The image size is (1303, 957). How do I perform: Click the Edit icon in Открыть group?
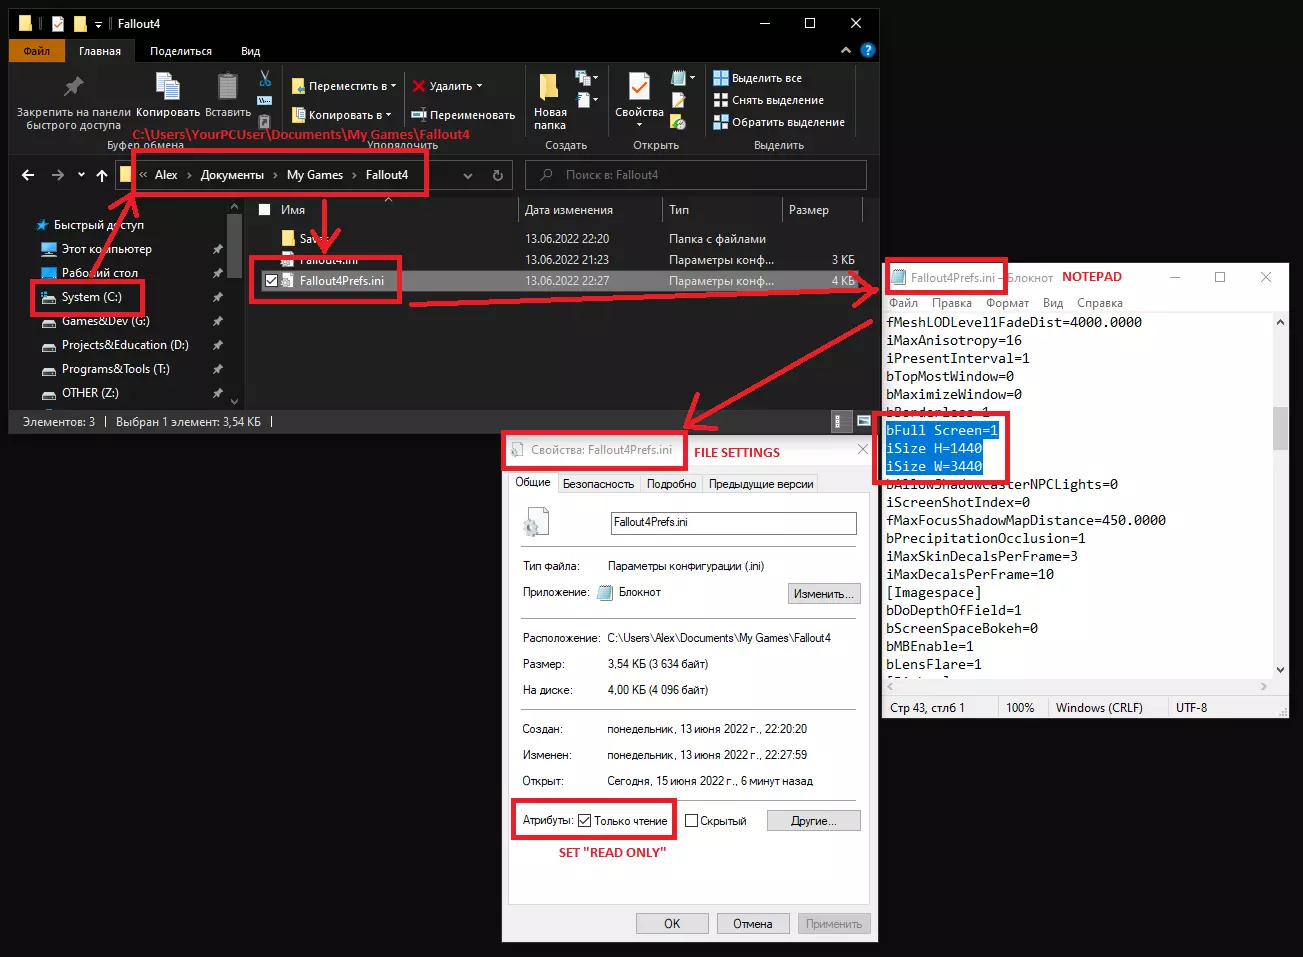678,100
